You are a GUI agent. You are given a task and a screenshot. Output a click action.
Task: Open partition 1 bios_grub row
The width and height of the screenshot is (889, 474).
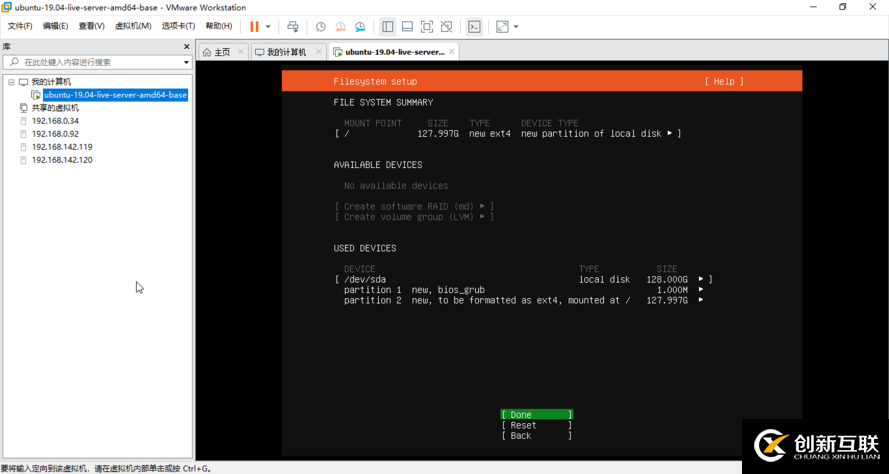(x=523, y=290)
